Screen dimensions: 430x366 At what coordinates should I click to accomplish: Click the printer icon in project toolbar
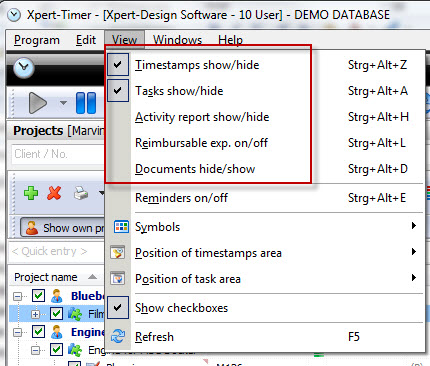click(81, 193)
